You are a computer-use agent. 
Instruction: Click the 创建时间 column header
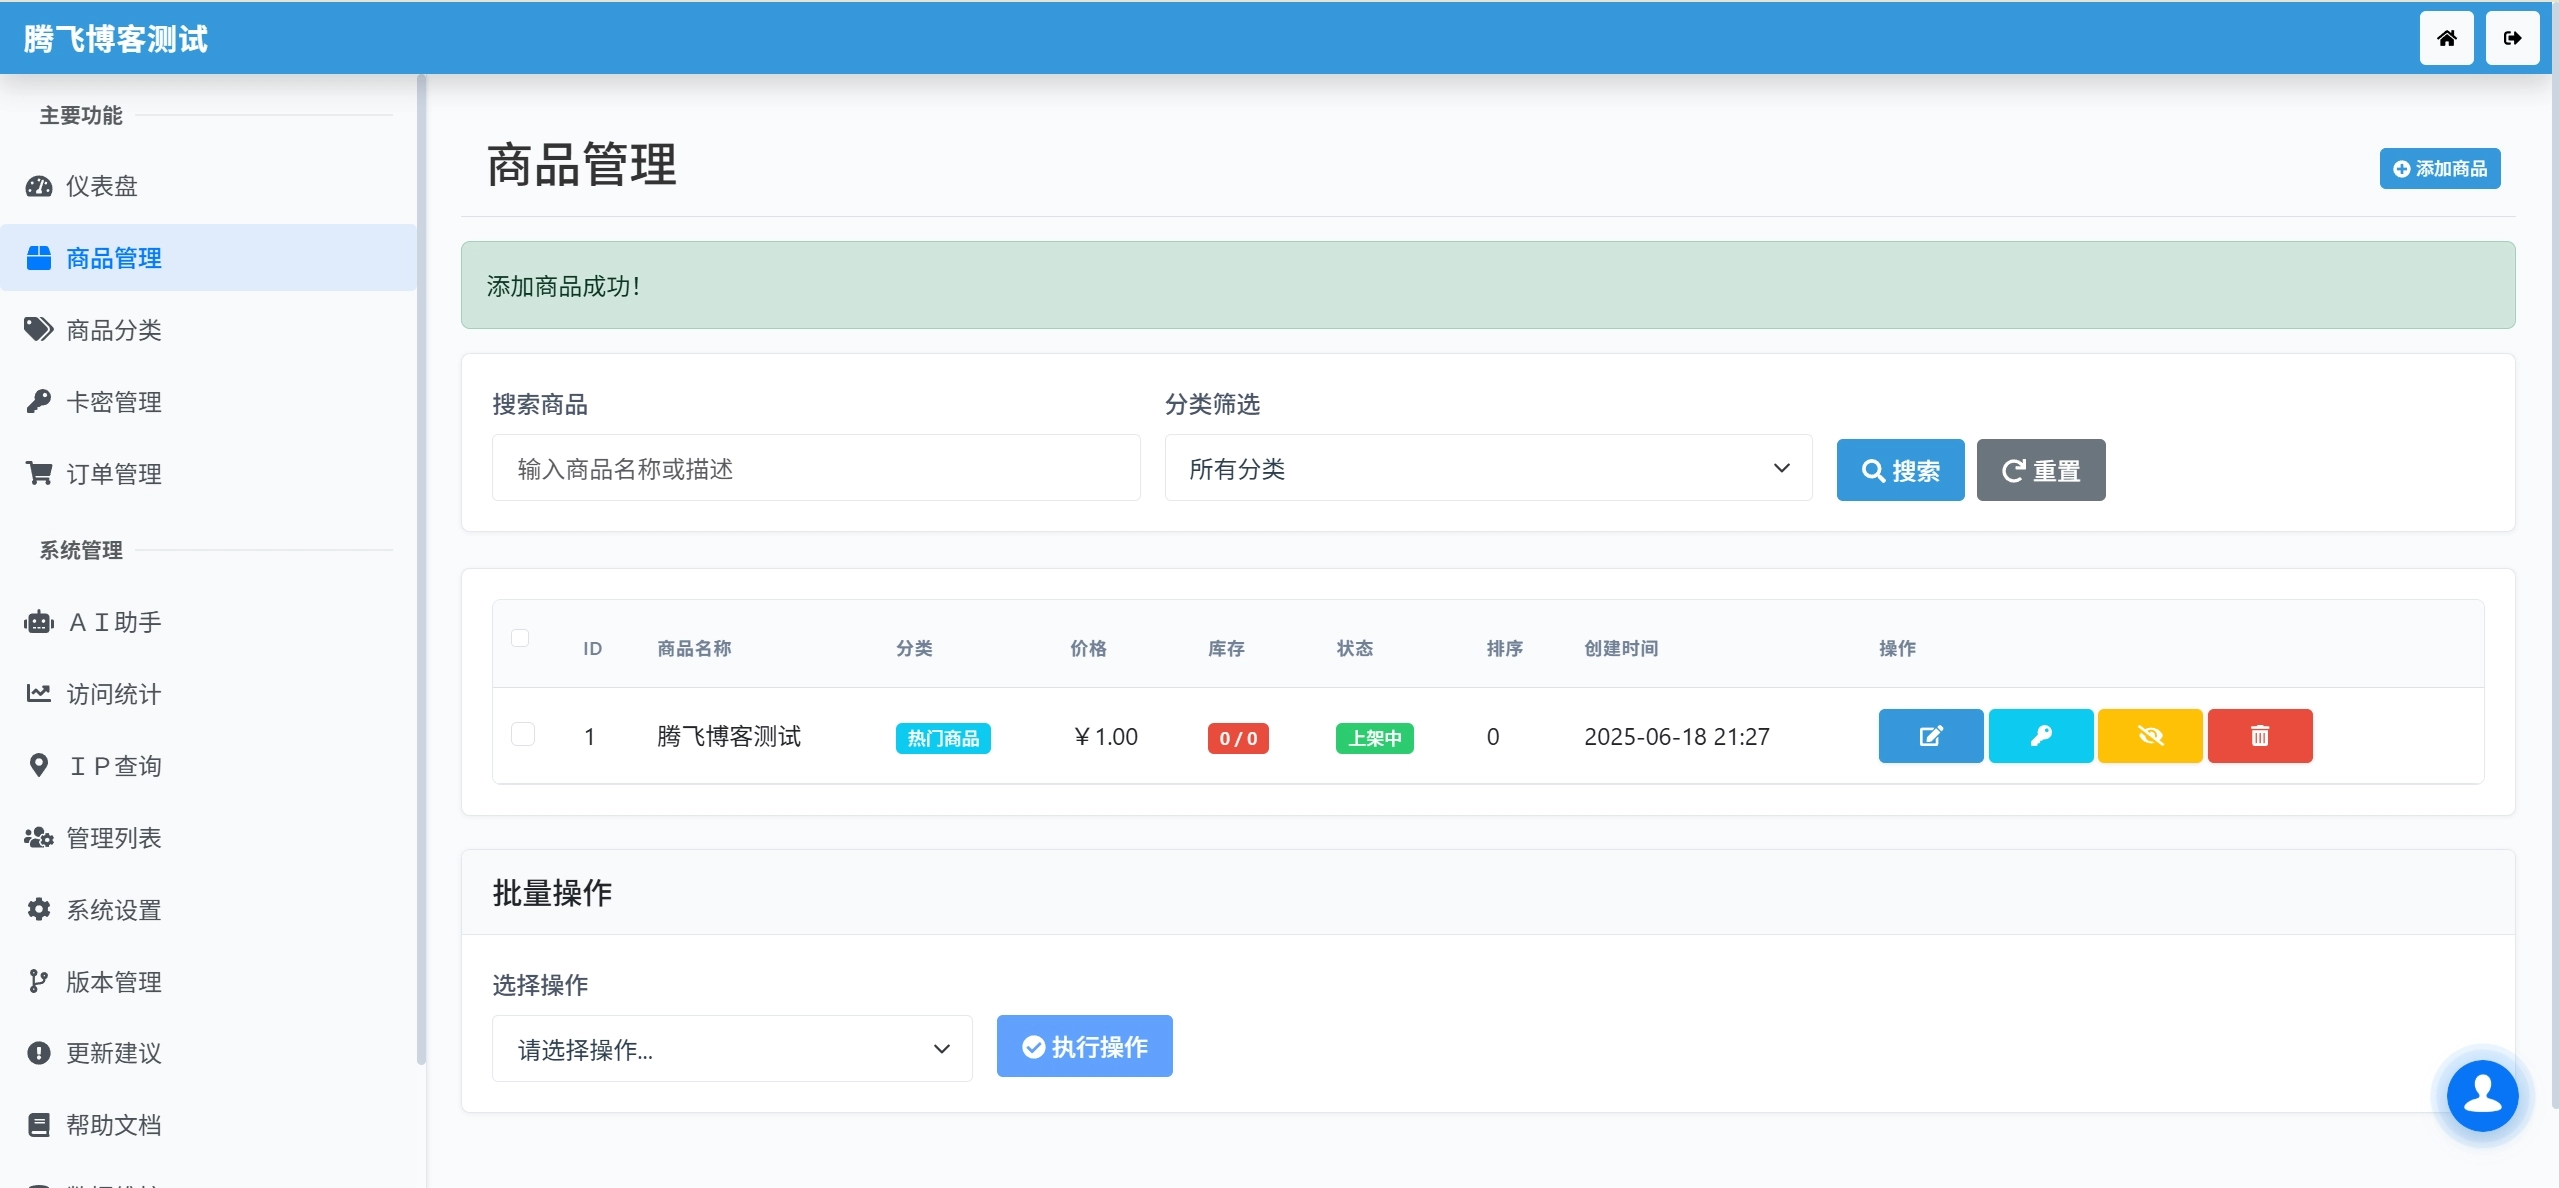[x=1621, y=648]
